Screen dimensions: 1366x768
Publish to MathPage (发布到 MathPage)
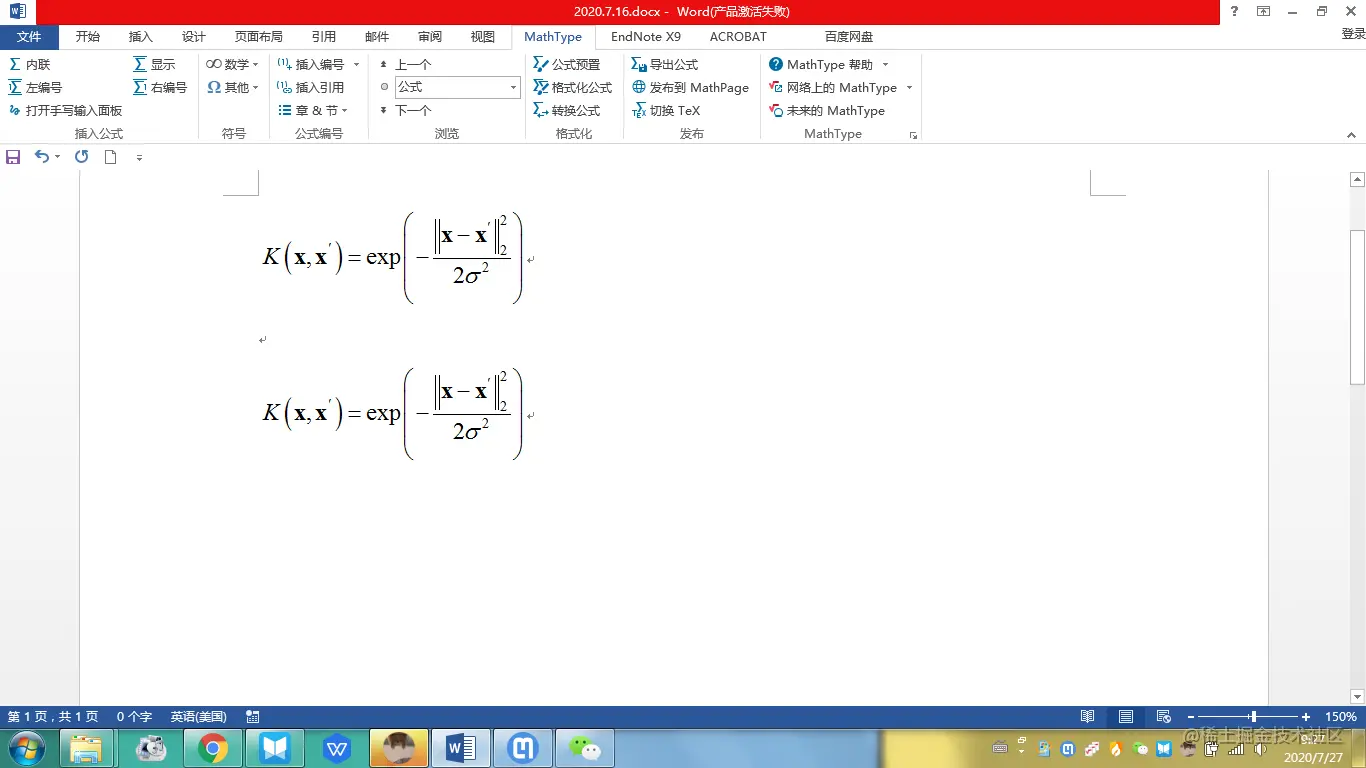coord(690,88)
